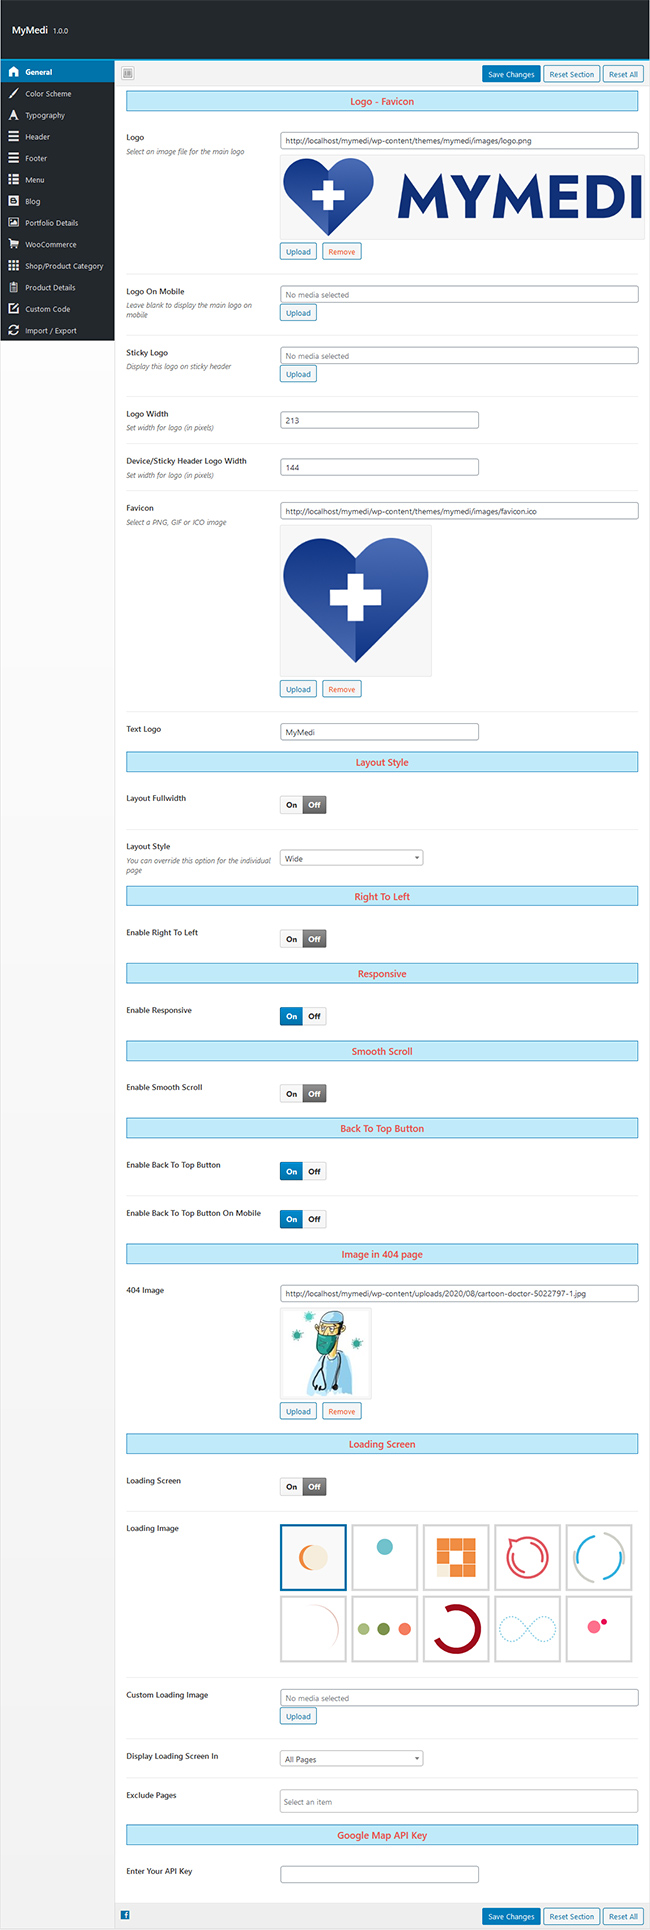The image size is (650, 1930).
Task: Open the Color Scheme section
Action: pyautogui.click(x=57, y=93)
